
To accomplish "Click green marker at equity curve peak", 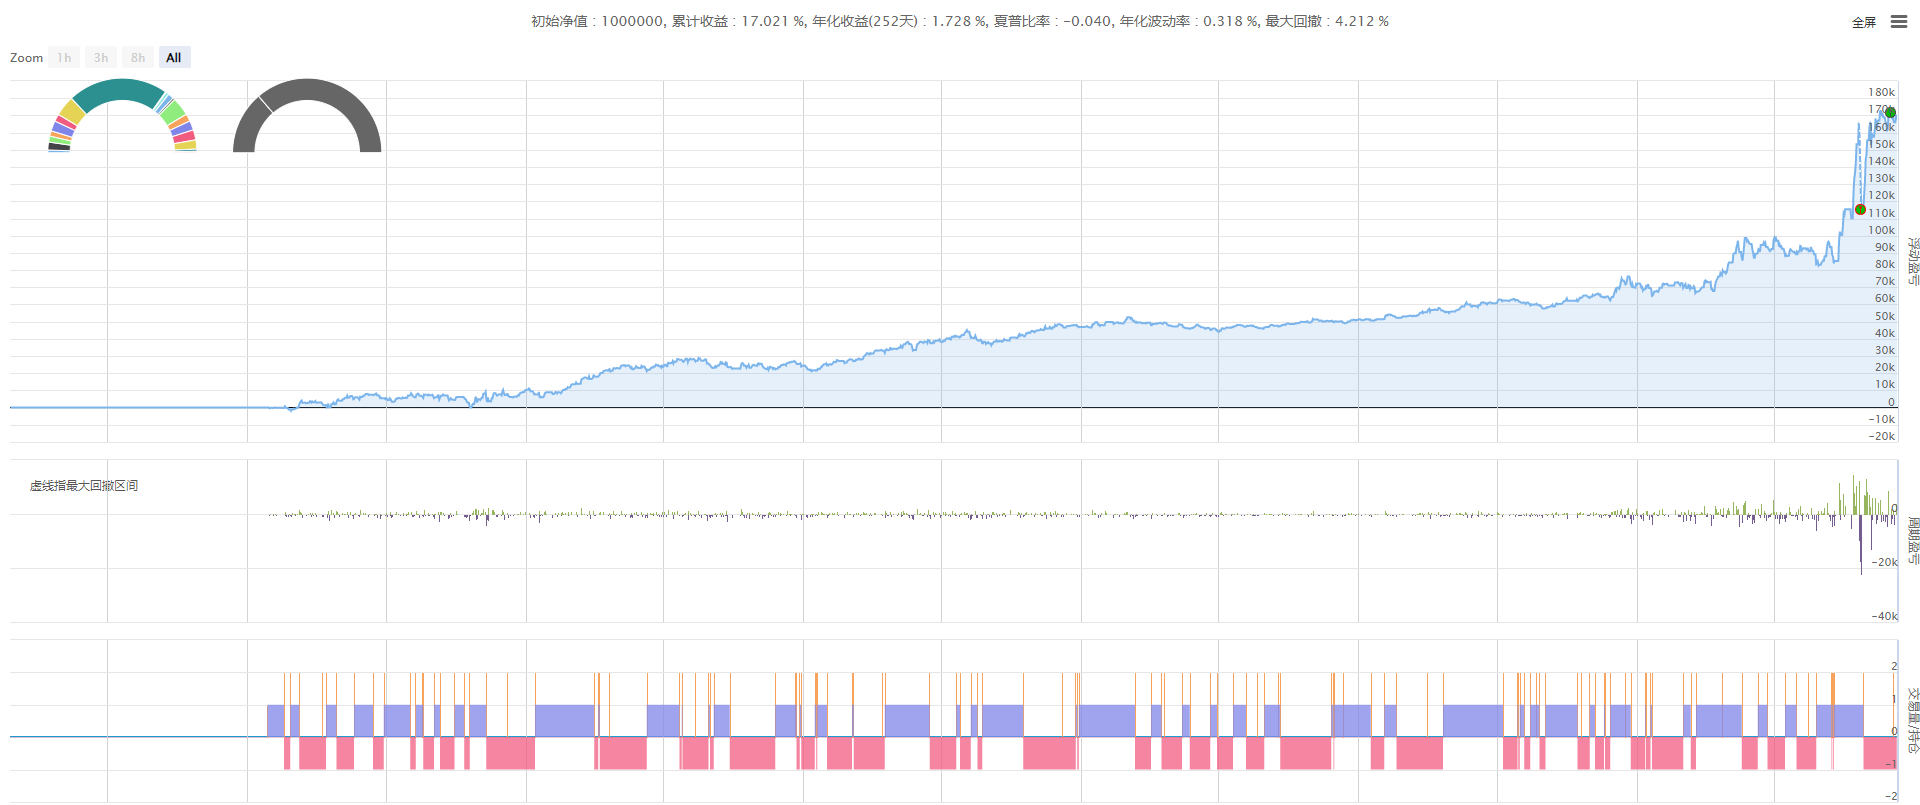I will tap(1890, 113).
